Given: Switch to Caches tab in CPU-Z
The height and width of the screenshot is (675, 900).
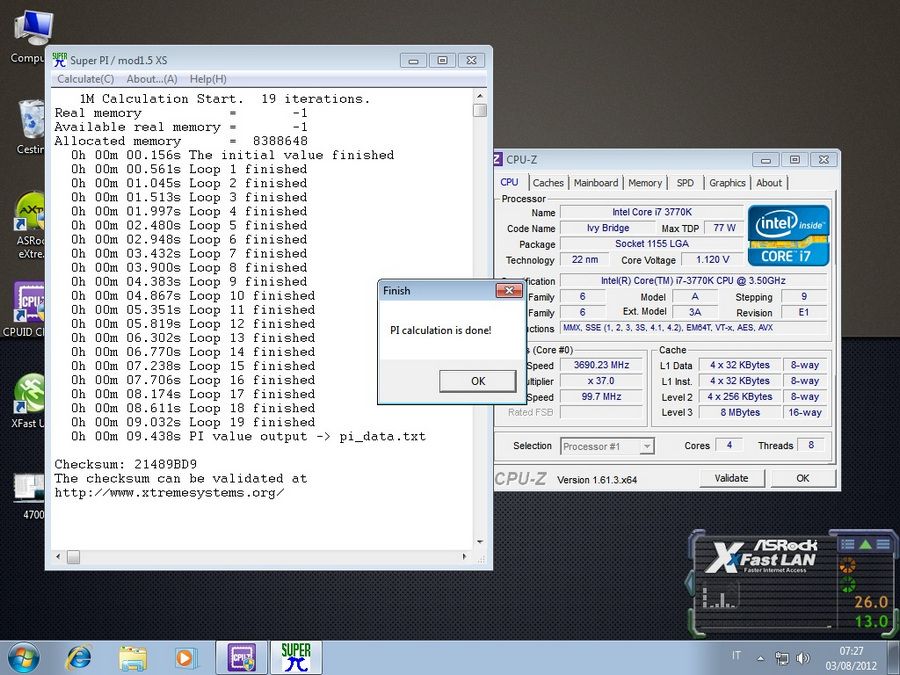Looking at the screenshot, I should click(548, 183).
